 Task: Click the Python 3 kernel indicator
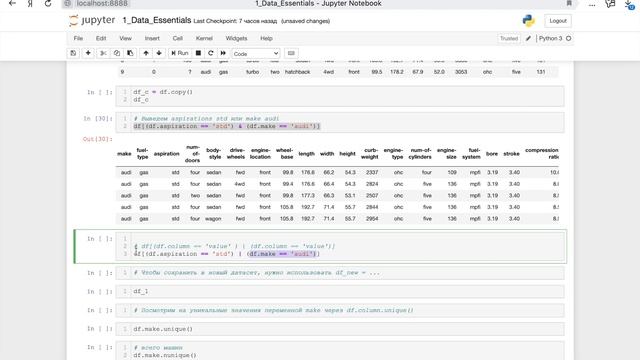pyautogui.click(x=550, y=38)
